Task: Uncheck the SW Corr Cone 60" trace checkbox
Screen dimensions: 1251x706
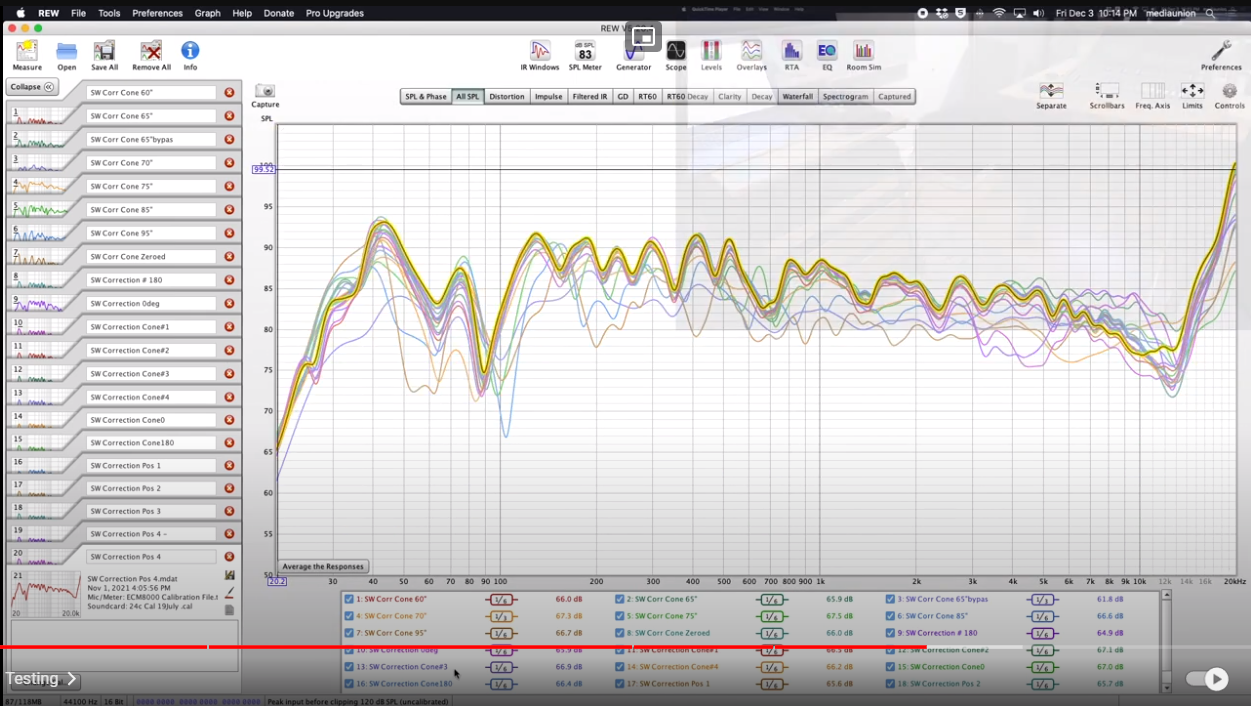Action: (x=349, y=599)
